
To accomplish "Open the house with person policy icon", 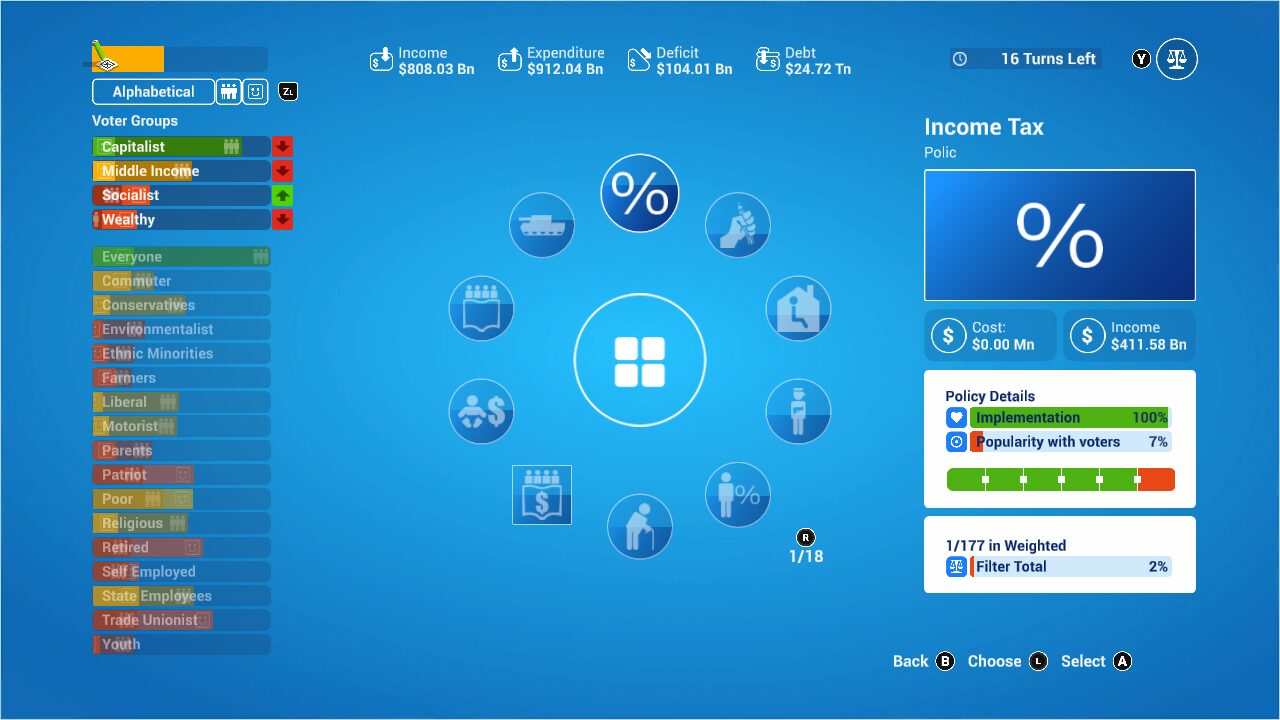I will tap(798, 308).
